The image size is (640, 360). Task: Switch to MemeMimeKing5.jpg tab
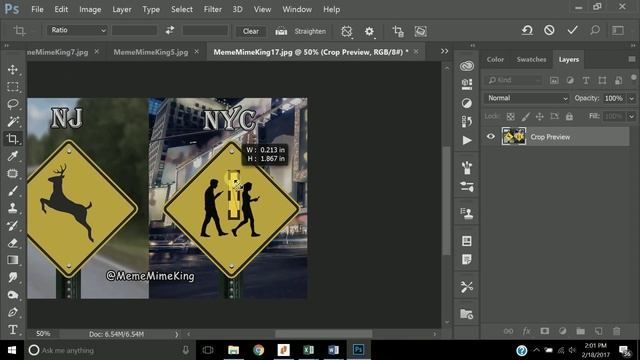(x=151, y=52)
